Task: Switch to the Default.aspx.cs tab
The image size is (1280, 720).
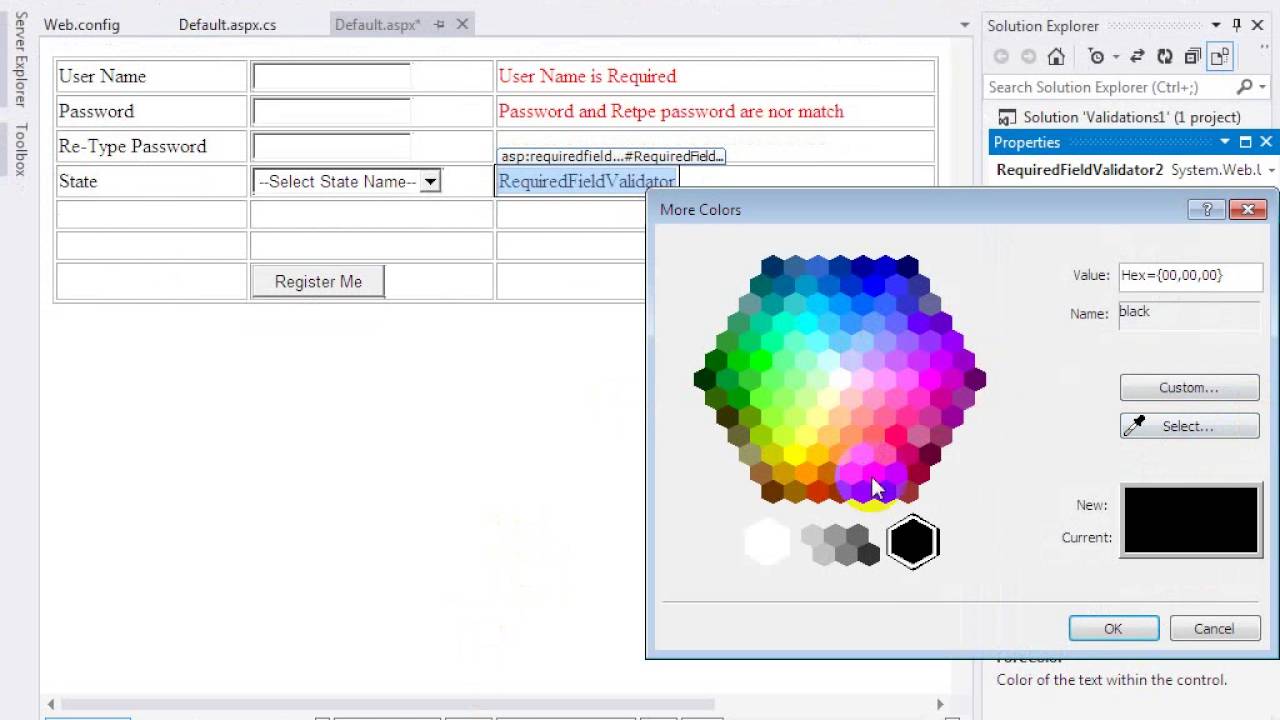Action: pyautogui.click(x=227, y=24)
